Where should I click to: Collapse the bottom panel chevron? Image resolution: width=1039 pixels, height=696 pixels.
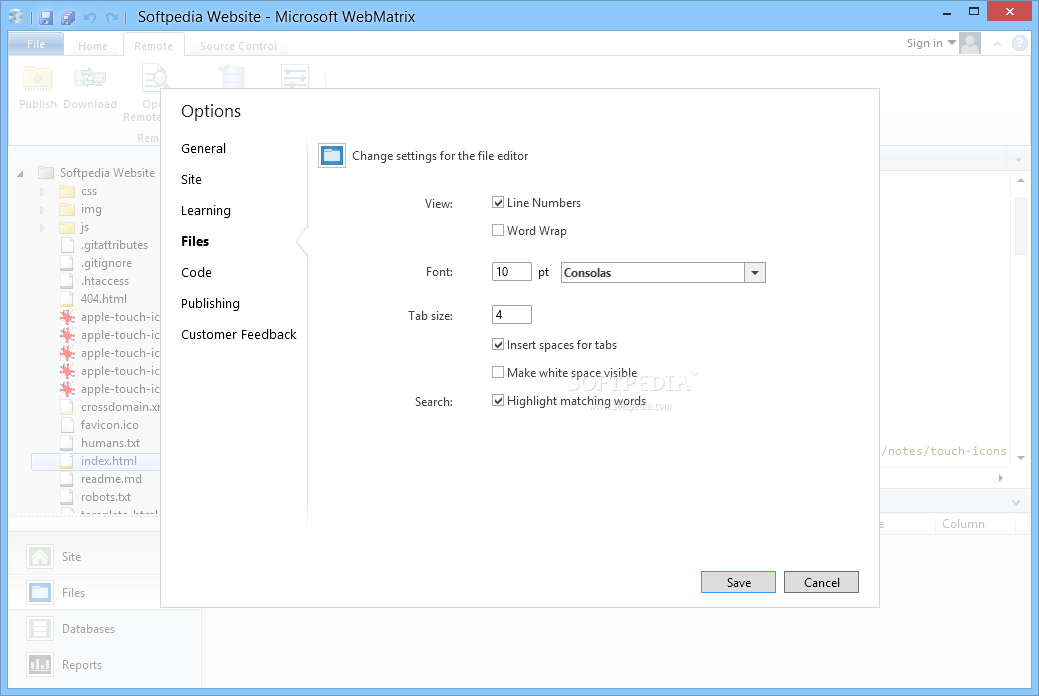(1016, 503)
